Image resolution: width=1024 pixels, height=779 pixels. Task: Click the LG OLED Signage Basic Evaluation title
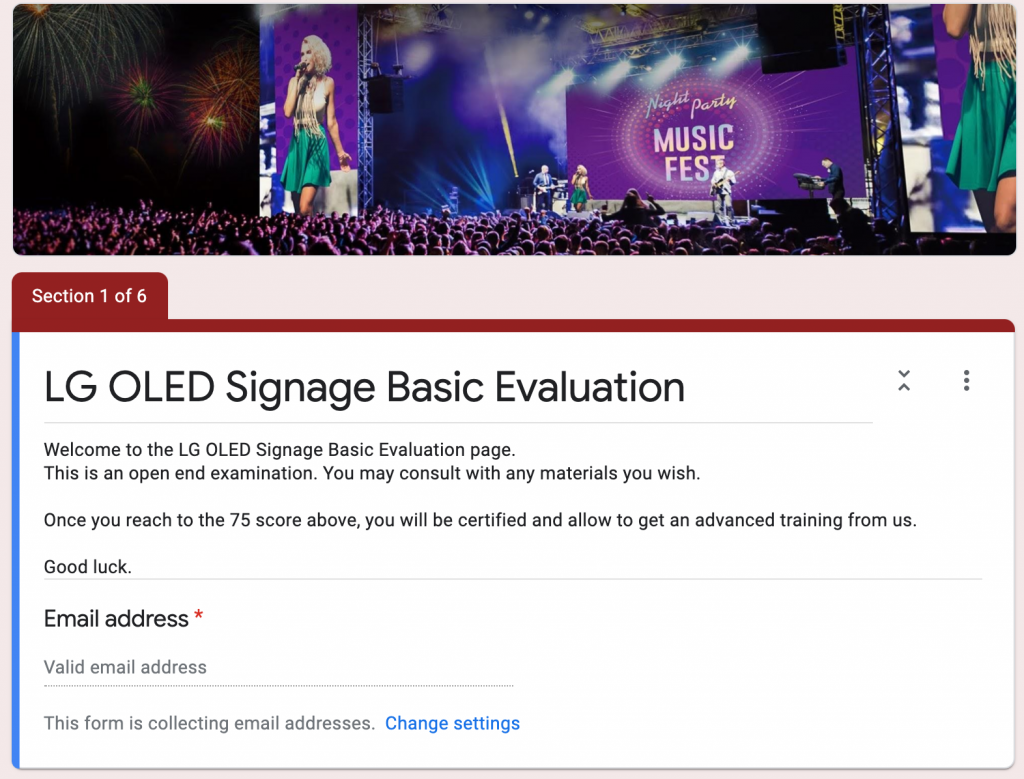364,388
